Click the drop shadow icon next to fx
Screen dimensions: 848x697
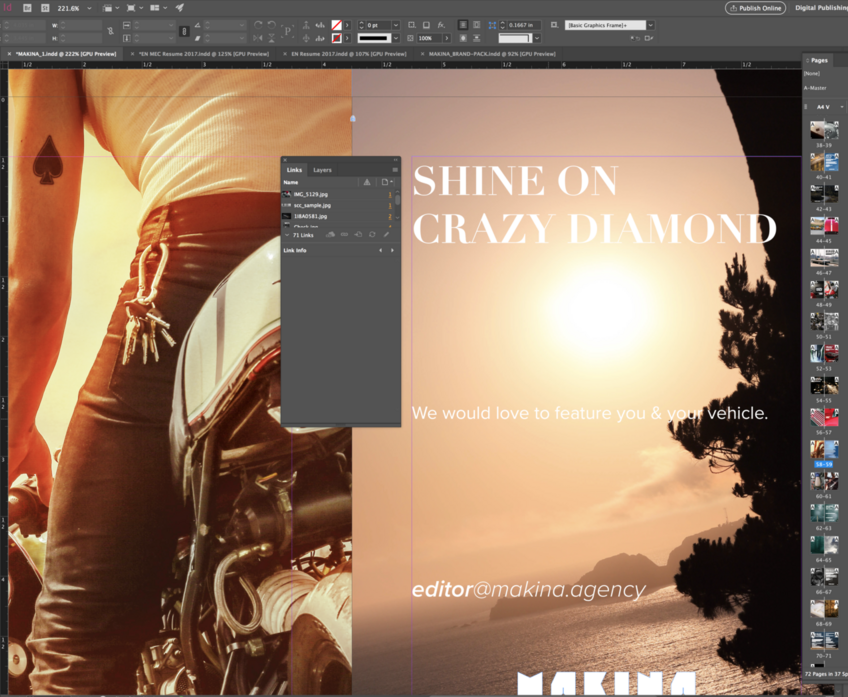coord(426,25)
